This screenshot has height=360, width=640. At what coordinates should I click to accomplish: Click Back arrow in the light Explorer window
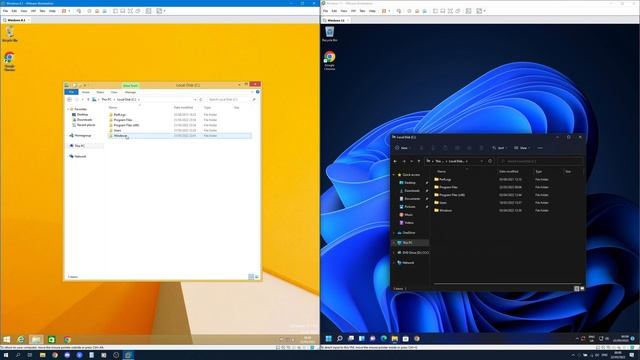click(69, 99)
